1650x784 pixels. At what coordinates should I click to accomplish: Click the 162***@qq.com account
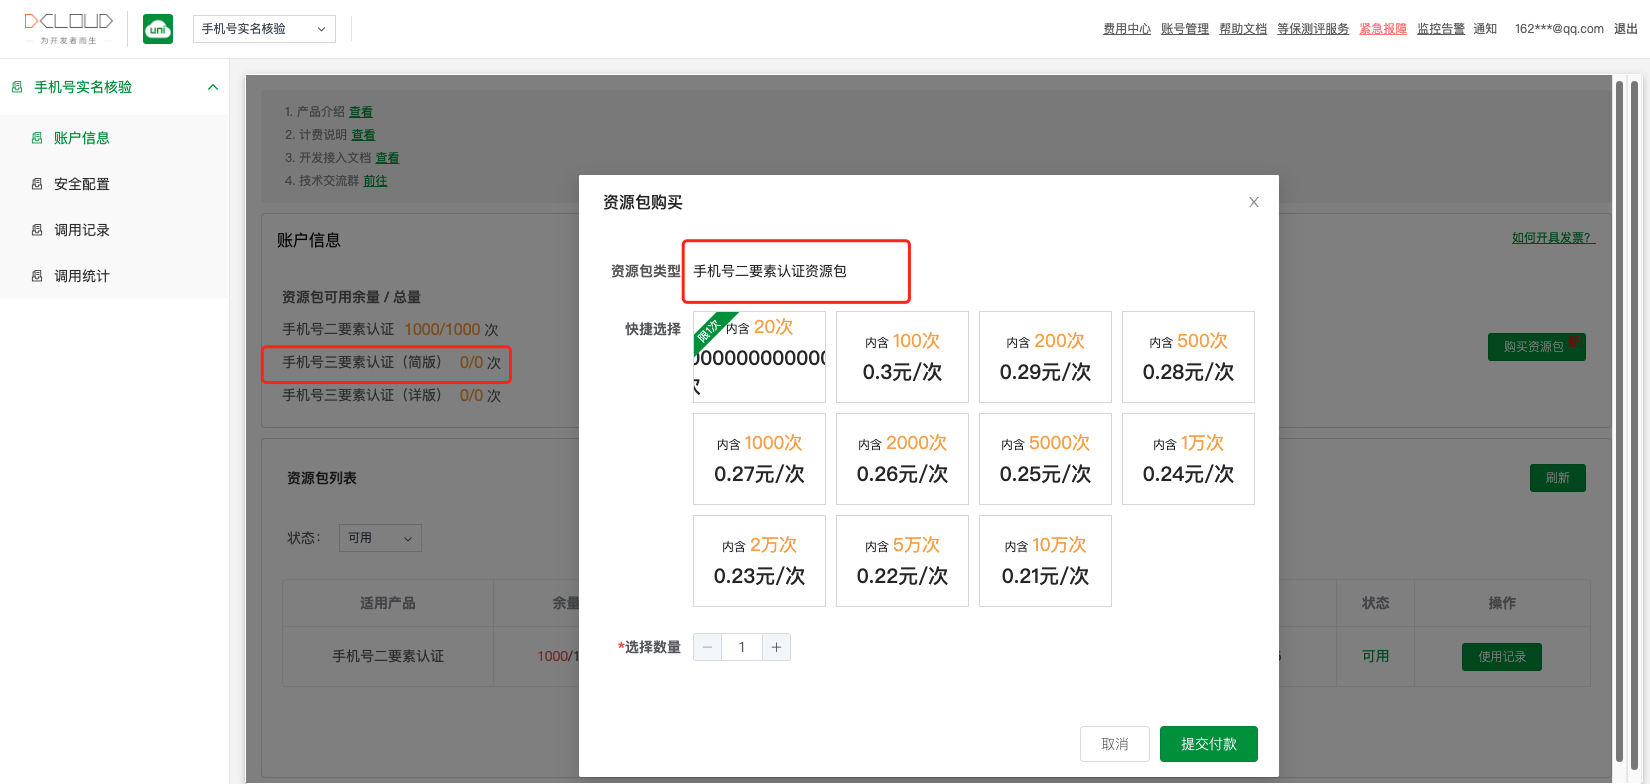(x=1559, y=29)
